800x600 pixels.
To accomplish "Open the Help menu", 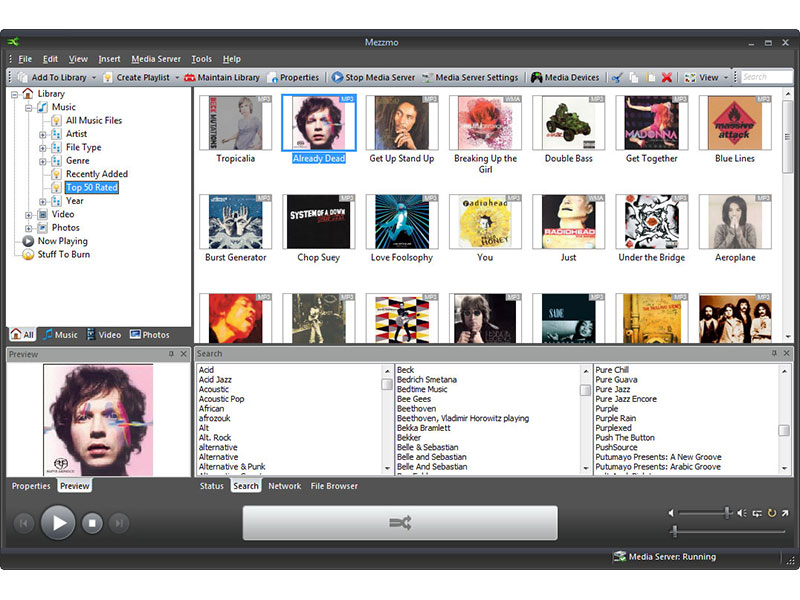I will coord(232,59).
